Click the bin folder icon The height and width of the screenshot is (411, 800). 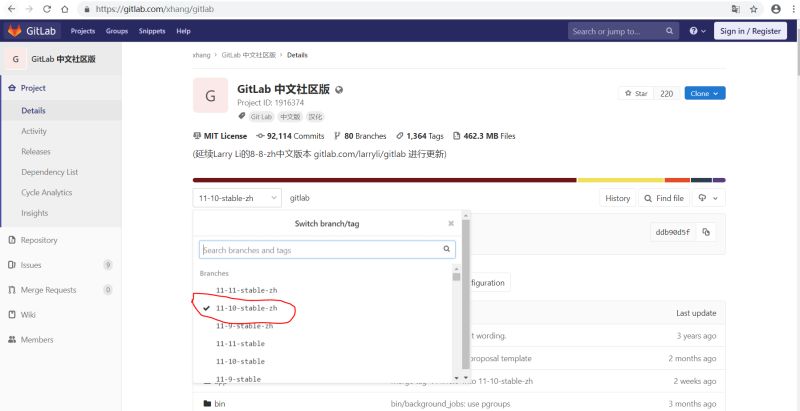point(207,404)
